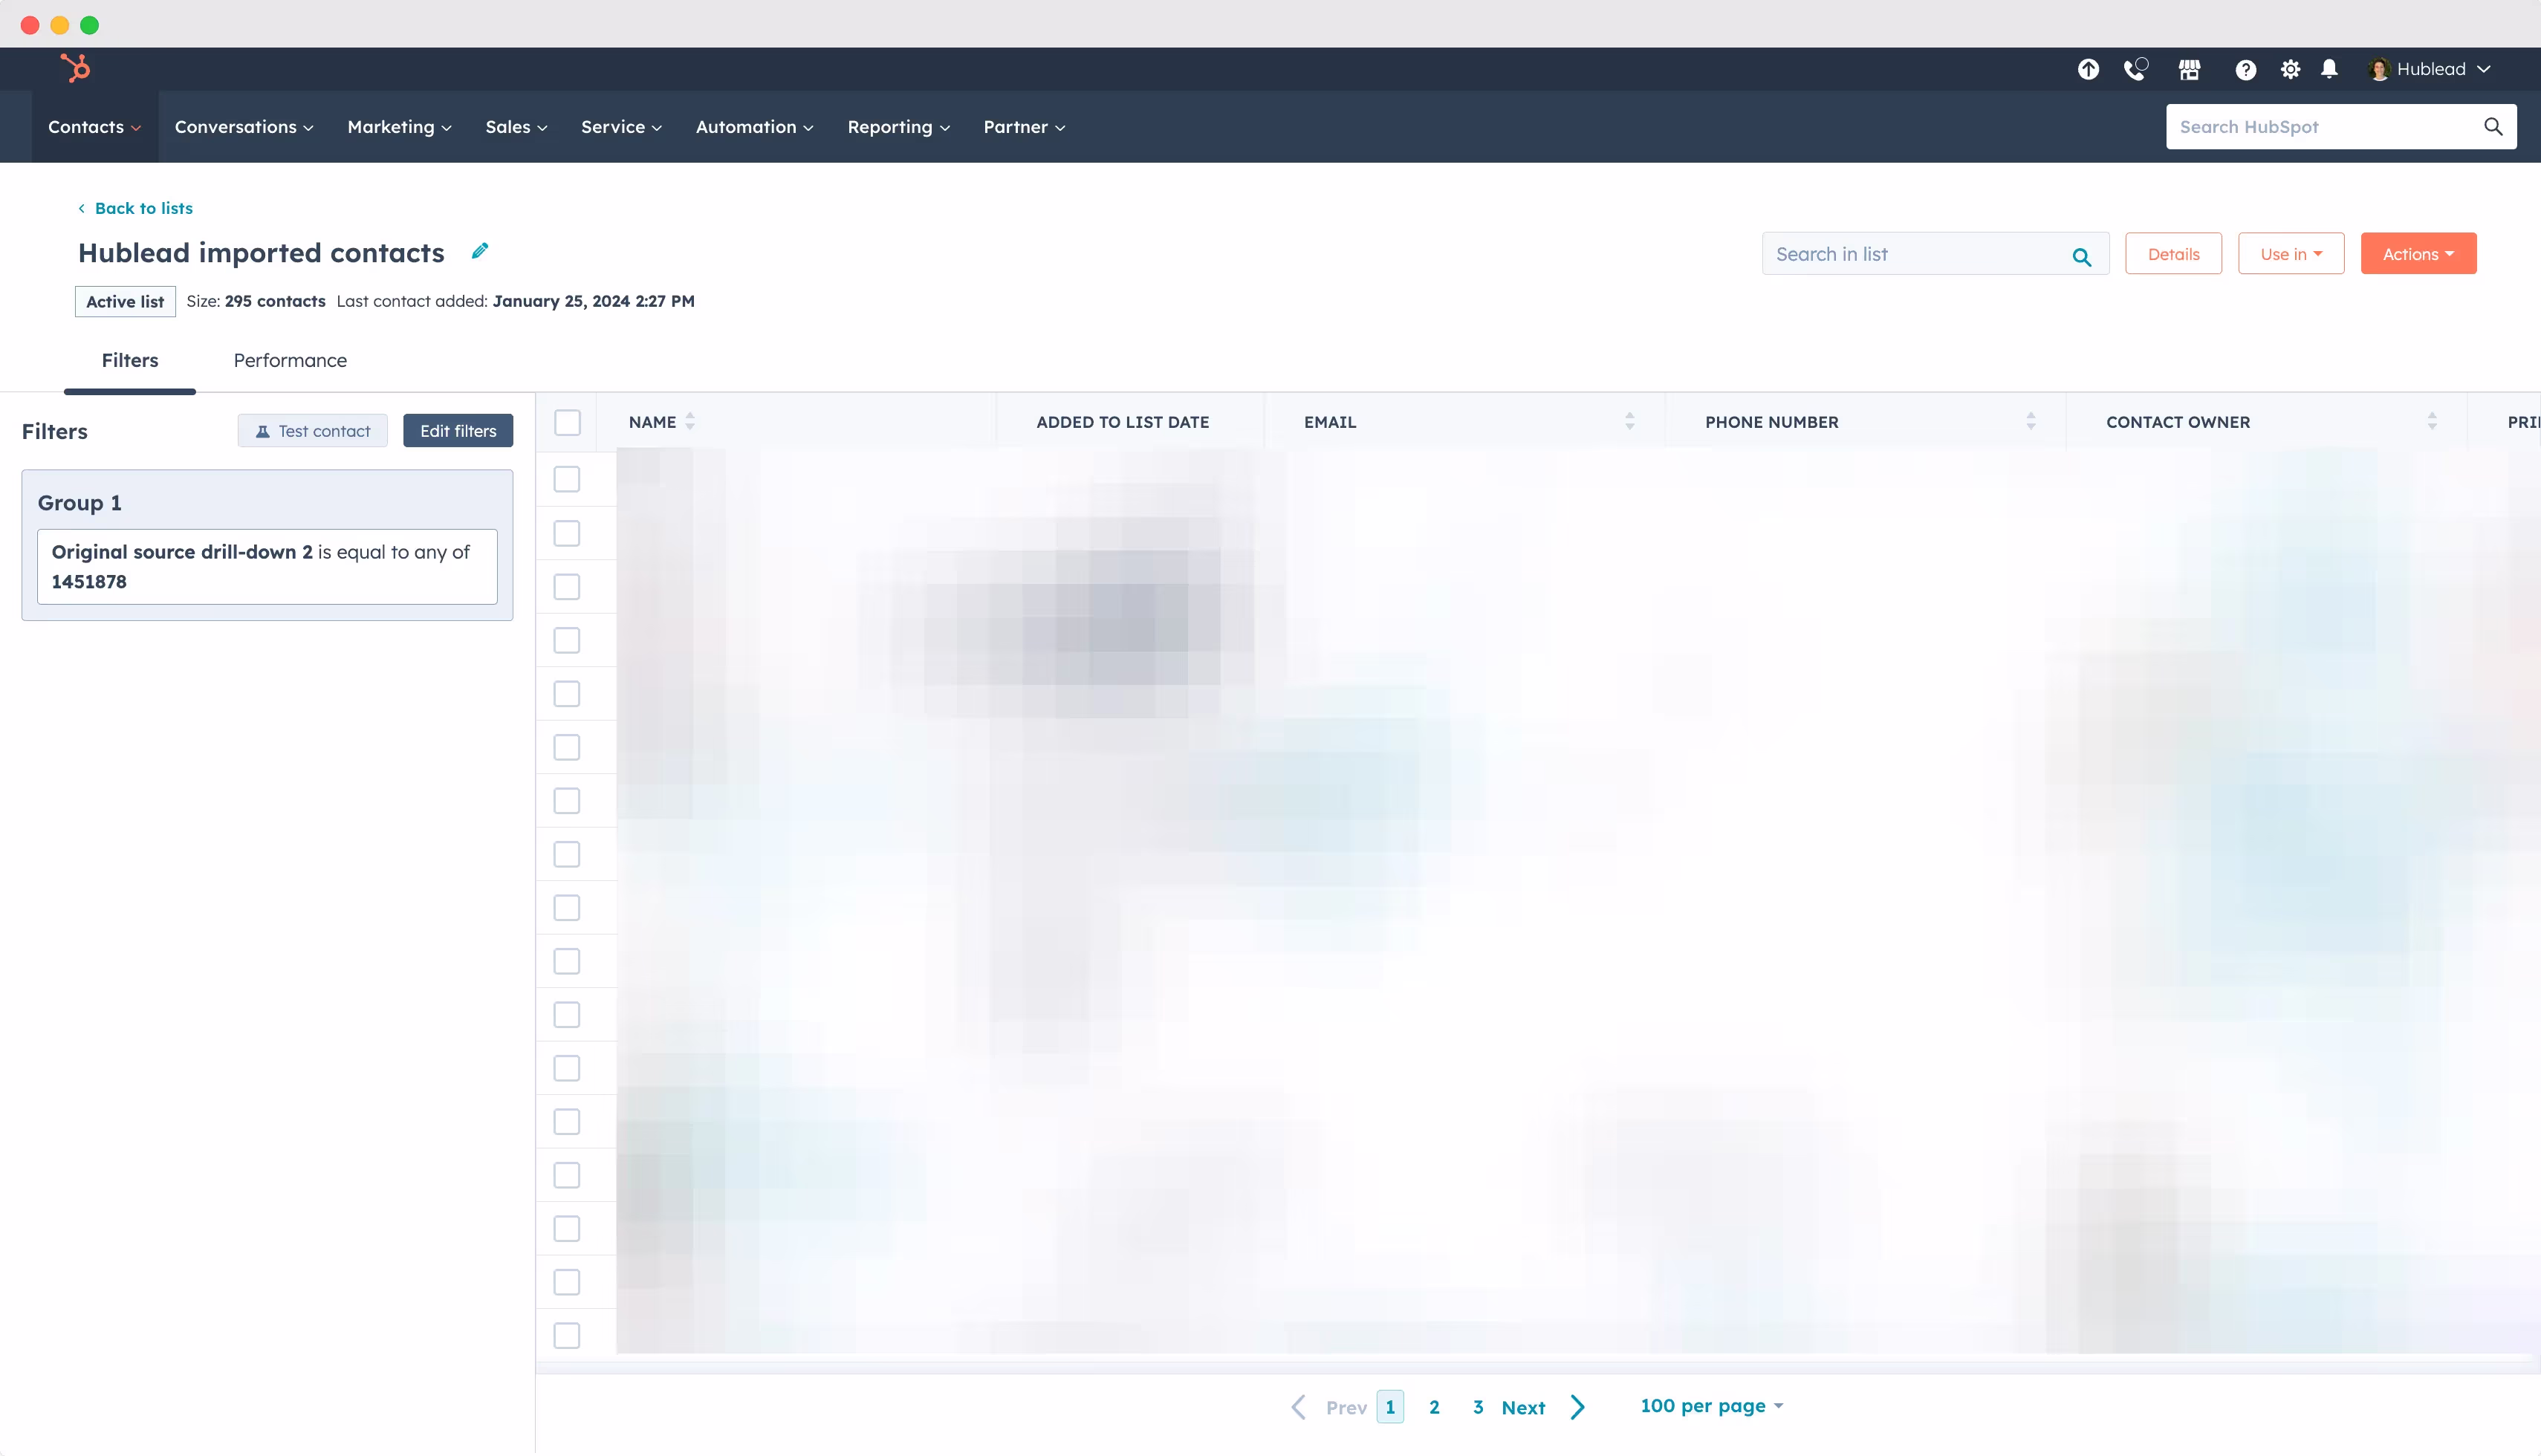2541x1456 pixels.
Task: Go to page 2
Action: pyautogui.click(x=1434, y=1407)
